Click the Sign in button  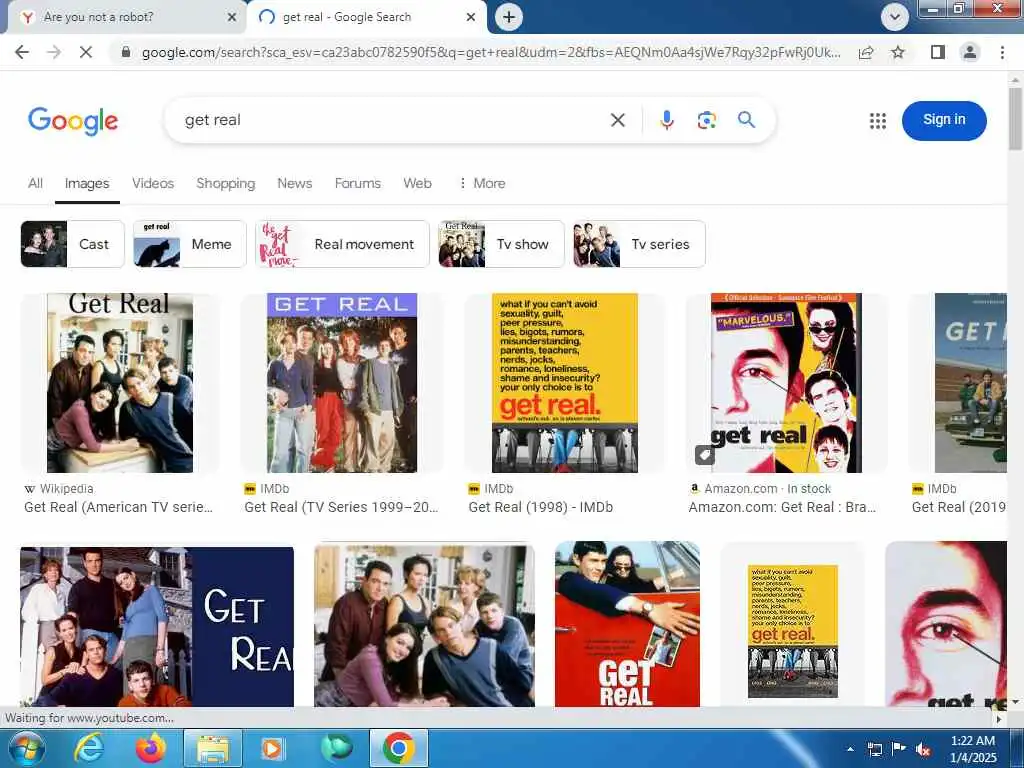pyautogui.click(x=944, y=120)
